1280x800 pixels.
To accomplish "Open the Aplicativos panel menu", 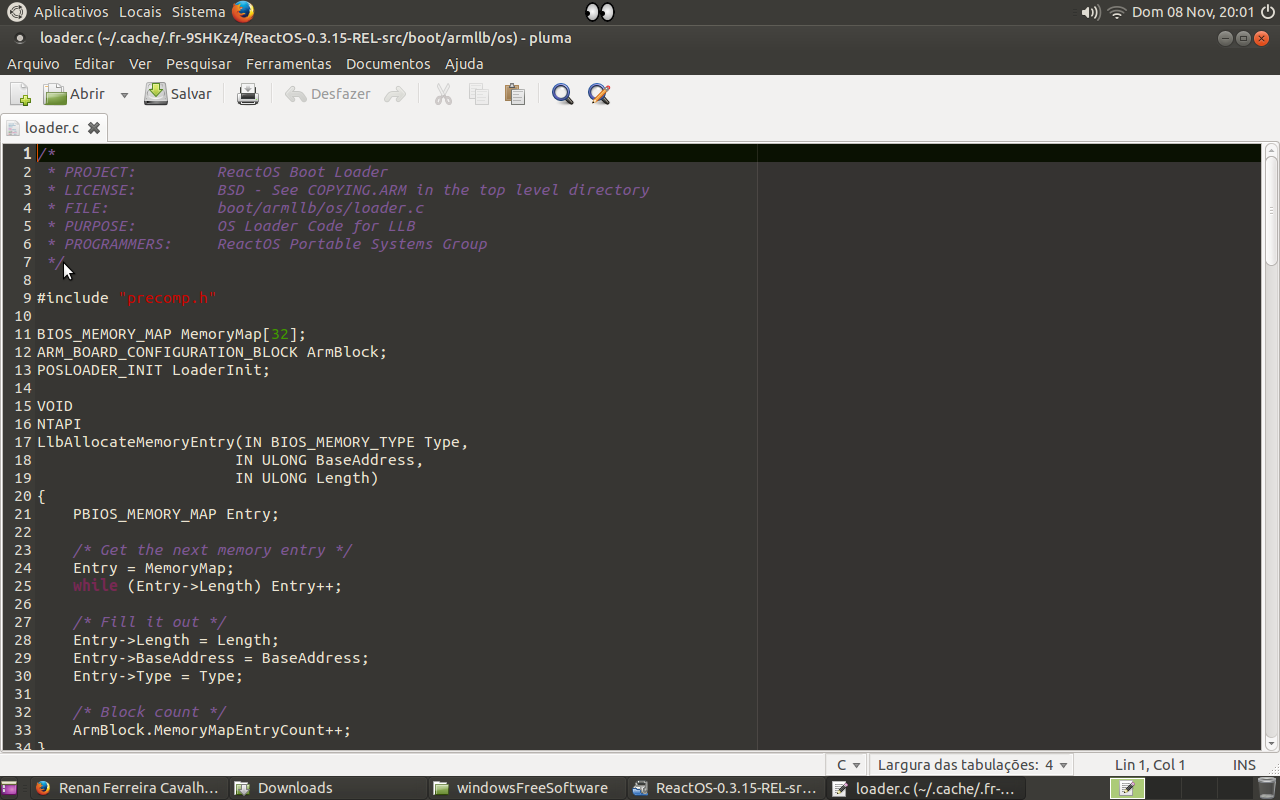I will coord(71,12).
